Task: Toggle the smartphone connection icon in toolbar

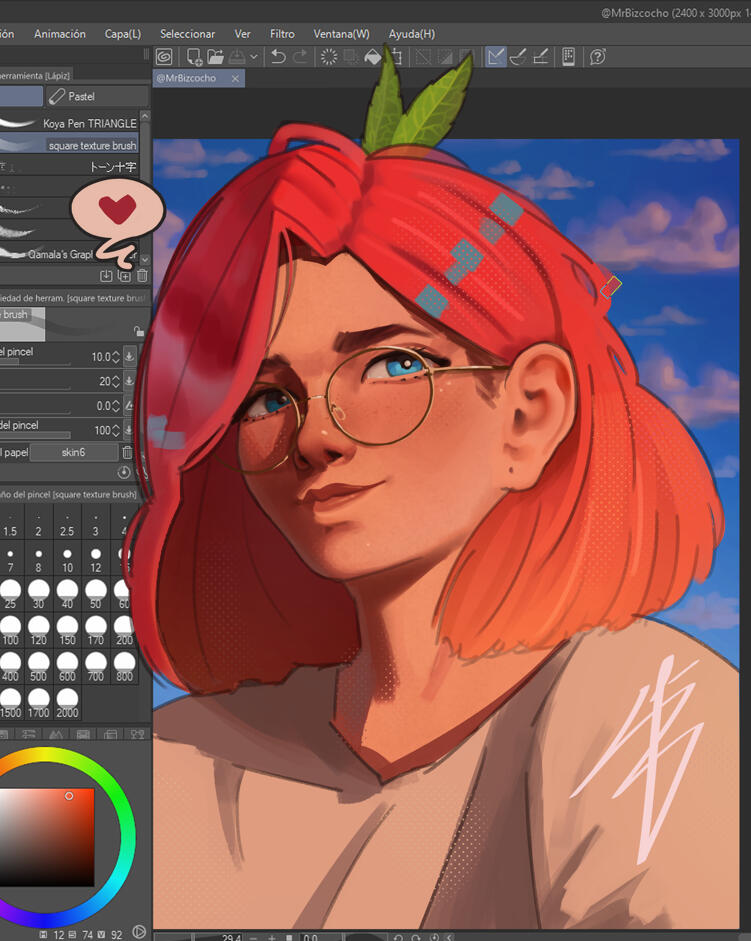Action: click(x=568, y=57)
